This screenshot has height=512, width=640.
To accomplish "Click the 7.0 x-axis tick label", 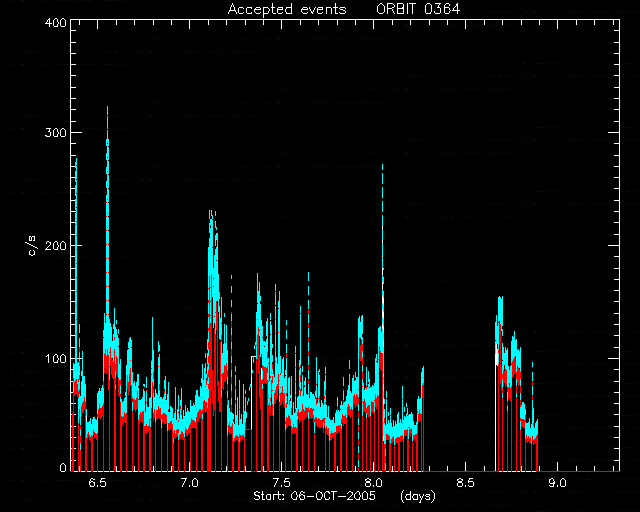I will point(189,483).
